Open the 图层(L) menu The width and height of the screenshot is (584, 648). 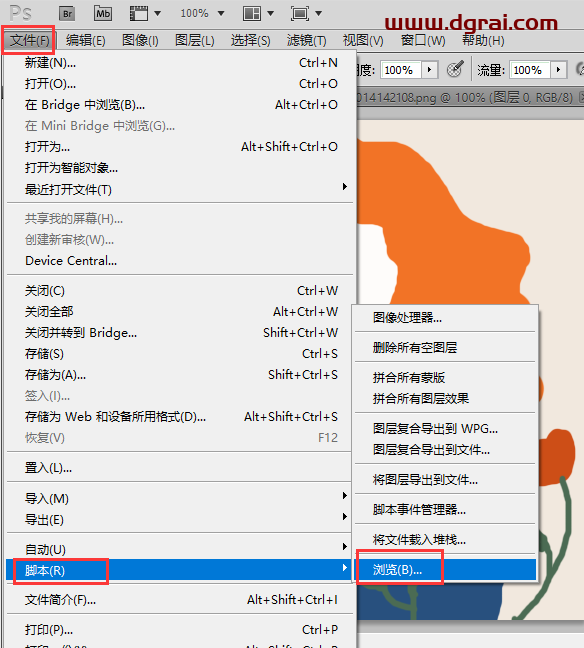[x=195, y=40]
